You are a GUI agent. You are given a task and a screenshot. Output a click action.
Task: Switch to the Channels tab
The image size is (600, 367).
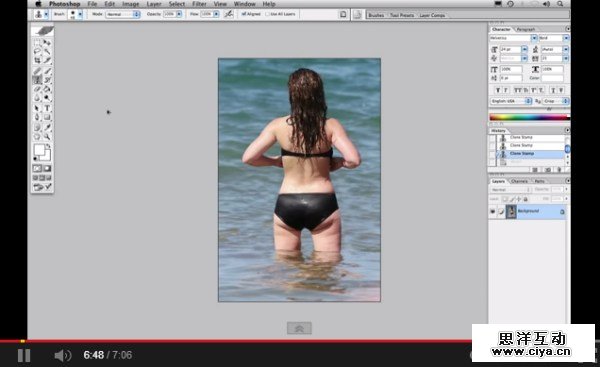coord(520,181)
